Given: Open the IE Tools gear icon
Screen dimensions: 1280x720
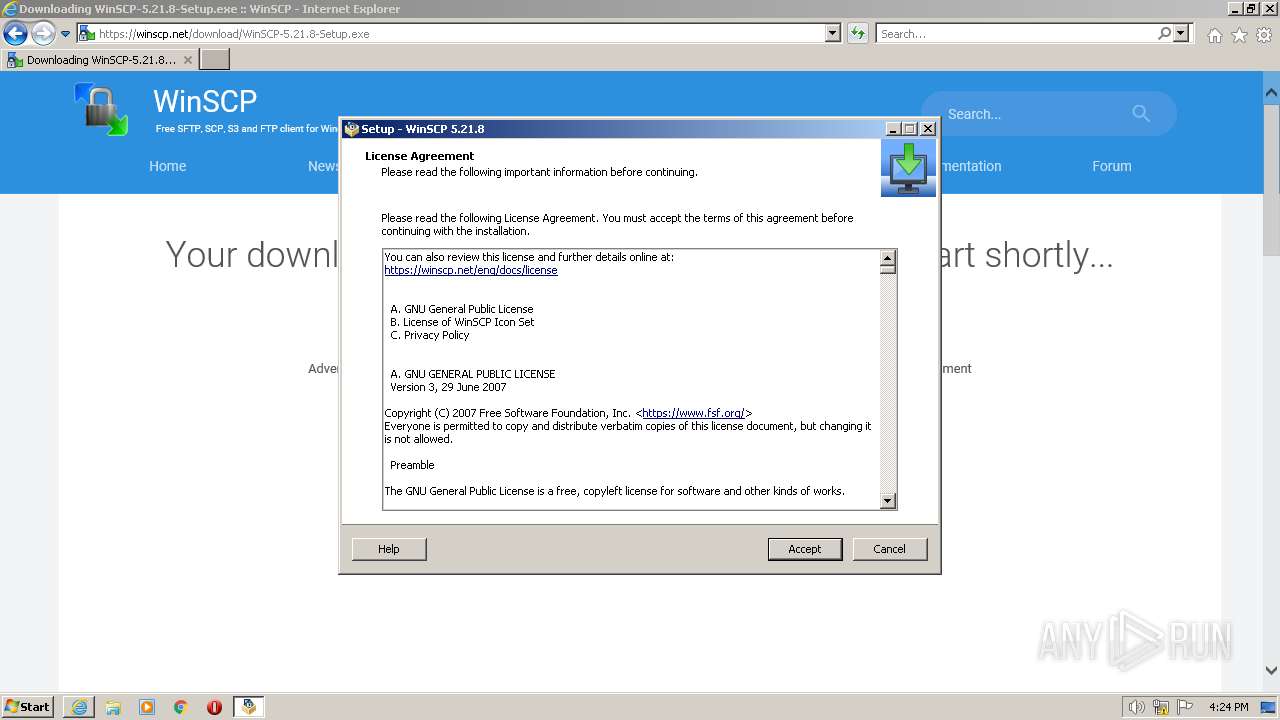Looking at the screenshot, I should pyautogui.click(x=1263, y=35).
